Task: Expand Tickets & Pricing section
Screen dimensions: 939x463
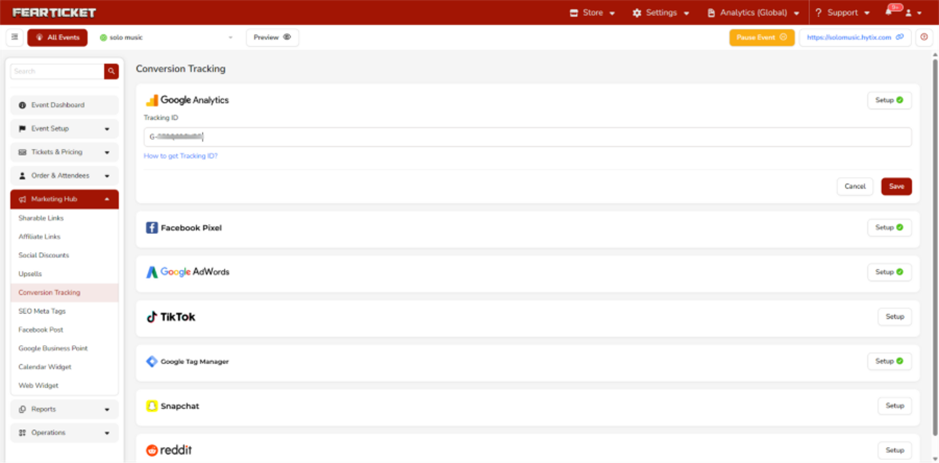Action: [x=65, y=152]
